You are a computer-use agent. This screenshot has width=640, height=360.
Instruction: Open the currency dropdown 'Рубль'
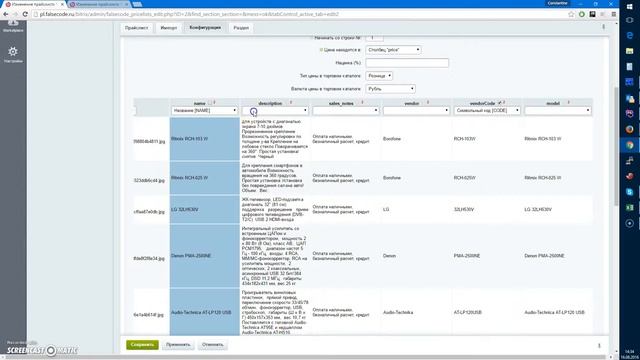coord(390,89)
